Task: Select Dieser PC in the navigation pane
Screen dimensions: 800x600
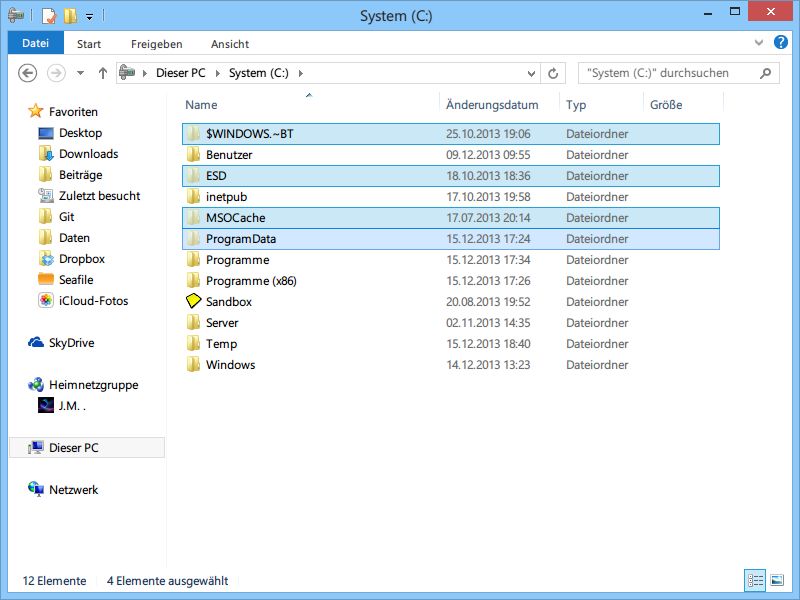Action: [x=73, y=447]
